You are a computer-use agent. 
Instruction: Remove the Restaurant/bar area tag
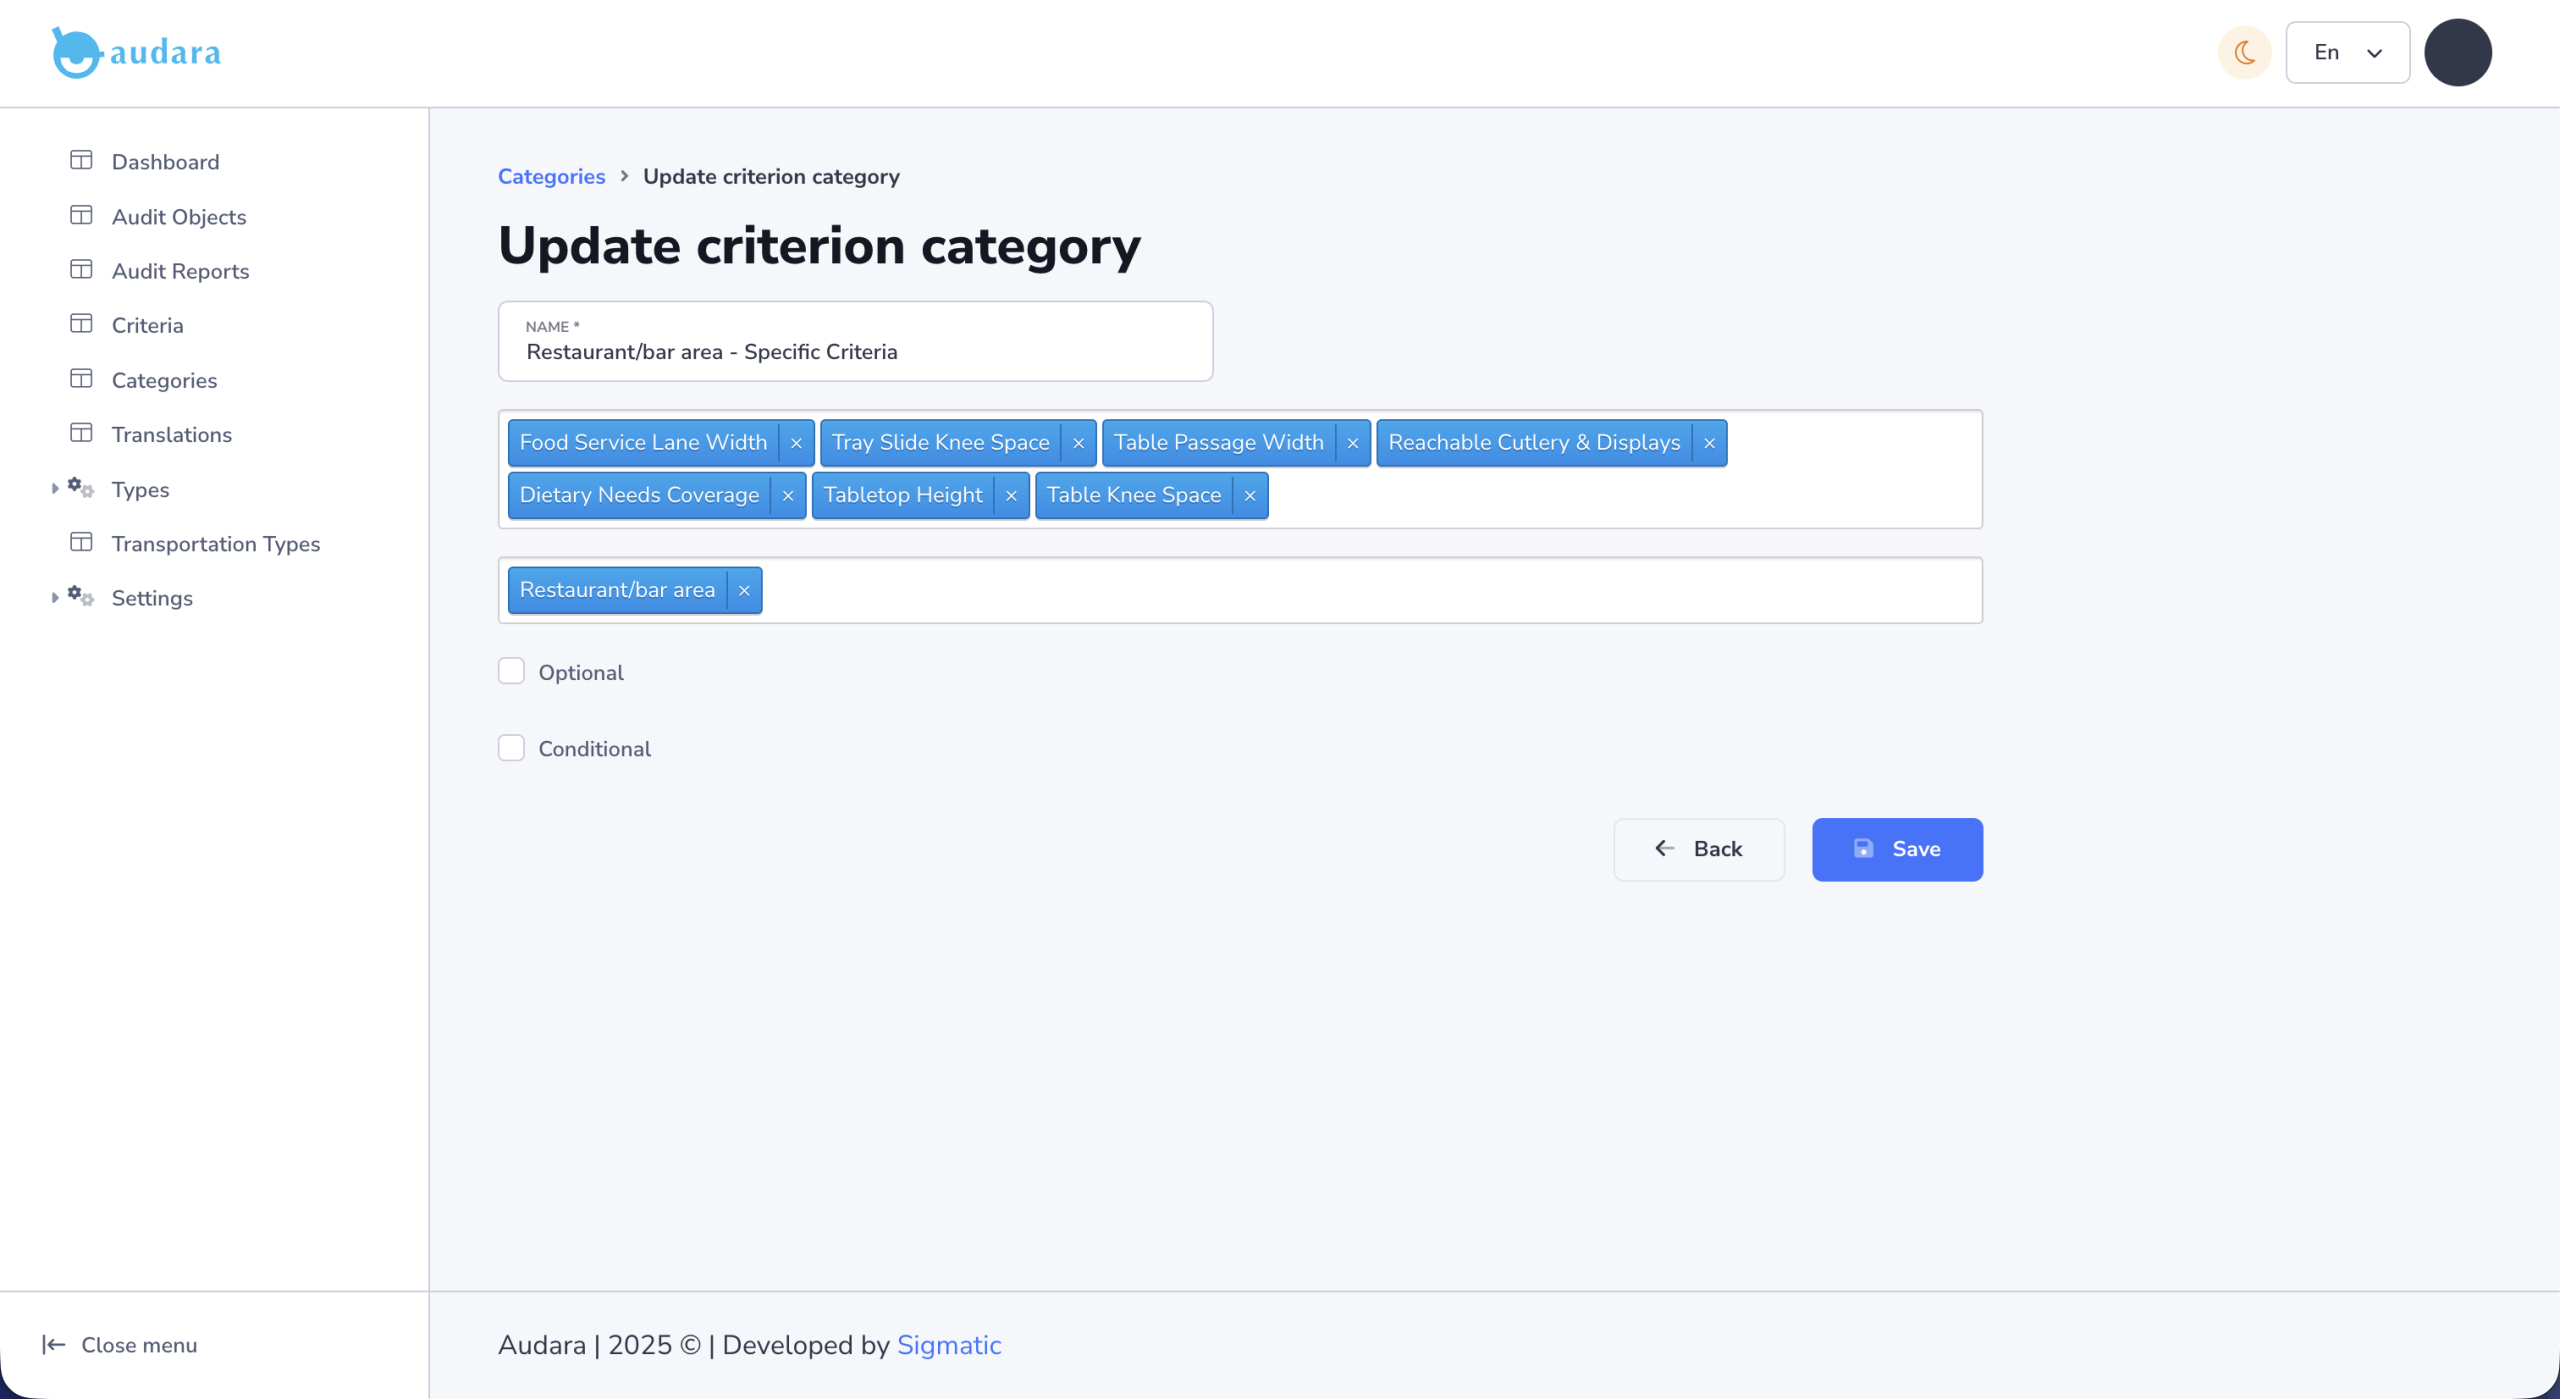744,591
